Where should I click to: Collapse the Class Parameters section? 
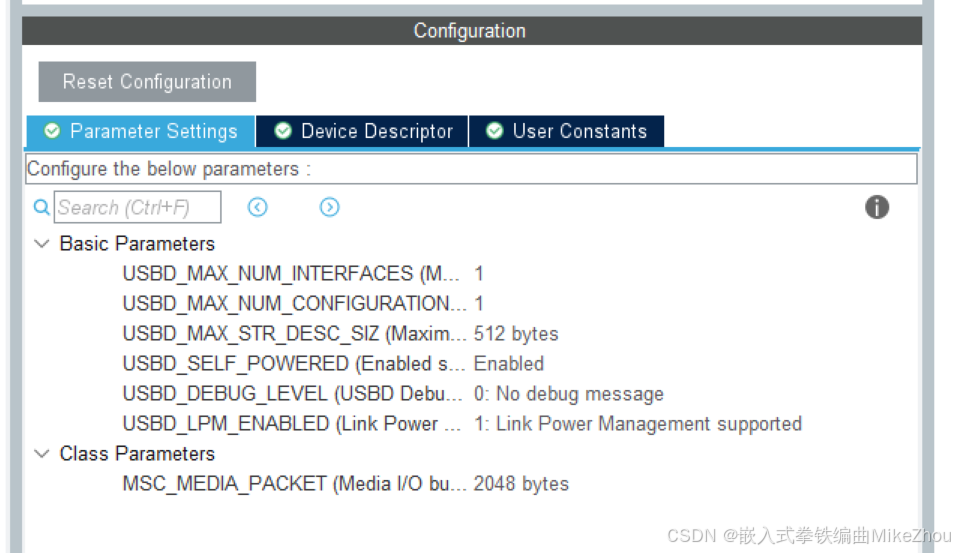click(41, 454)
